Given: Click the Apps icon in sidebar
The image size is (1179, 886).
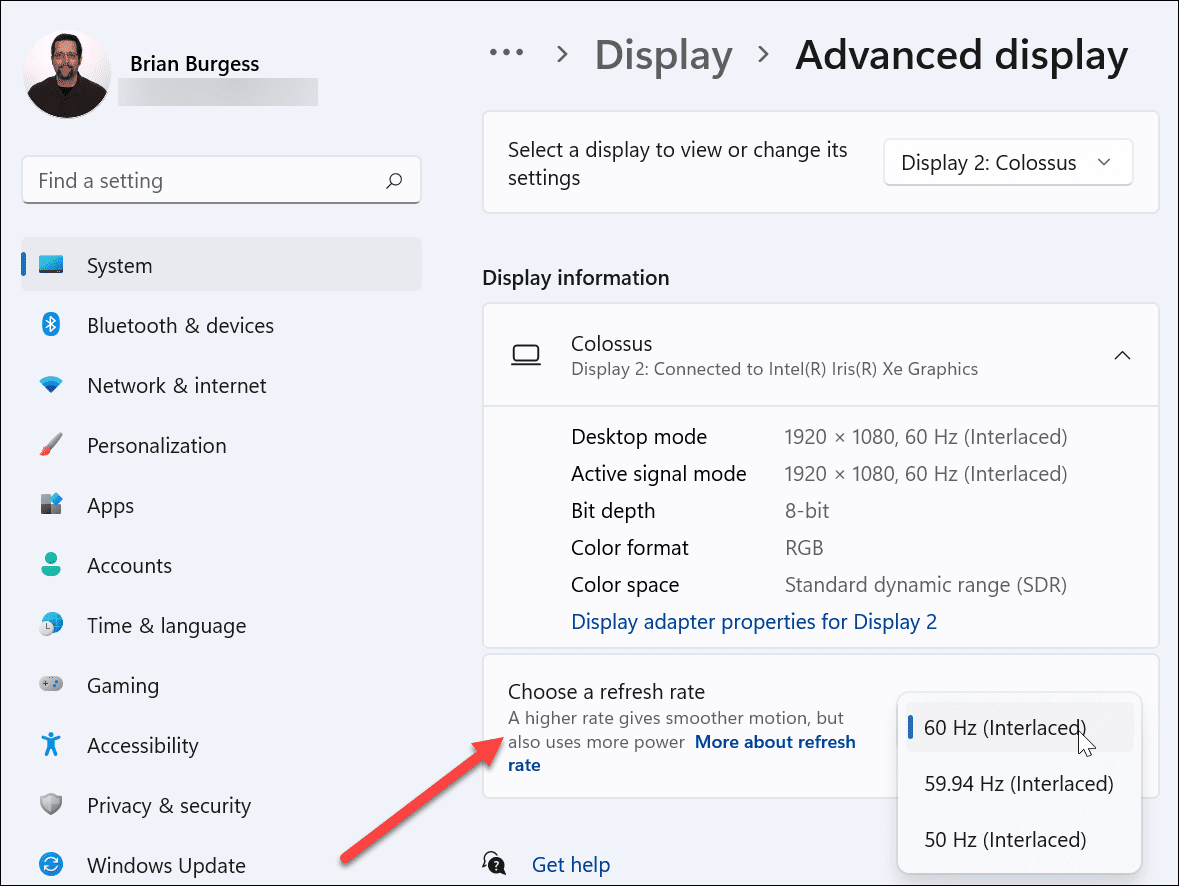Looking at the screenshot, I should tap(50, 504).
